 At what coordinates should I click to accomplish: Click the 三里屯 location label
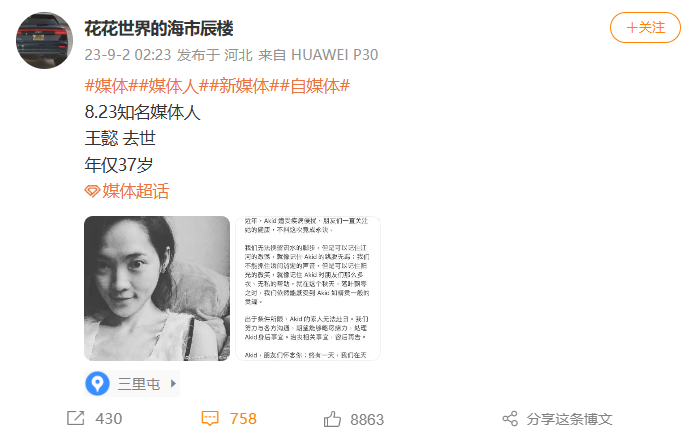click(139, 384)
